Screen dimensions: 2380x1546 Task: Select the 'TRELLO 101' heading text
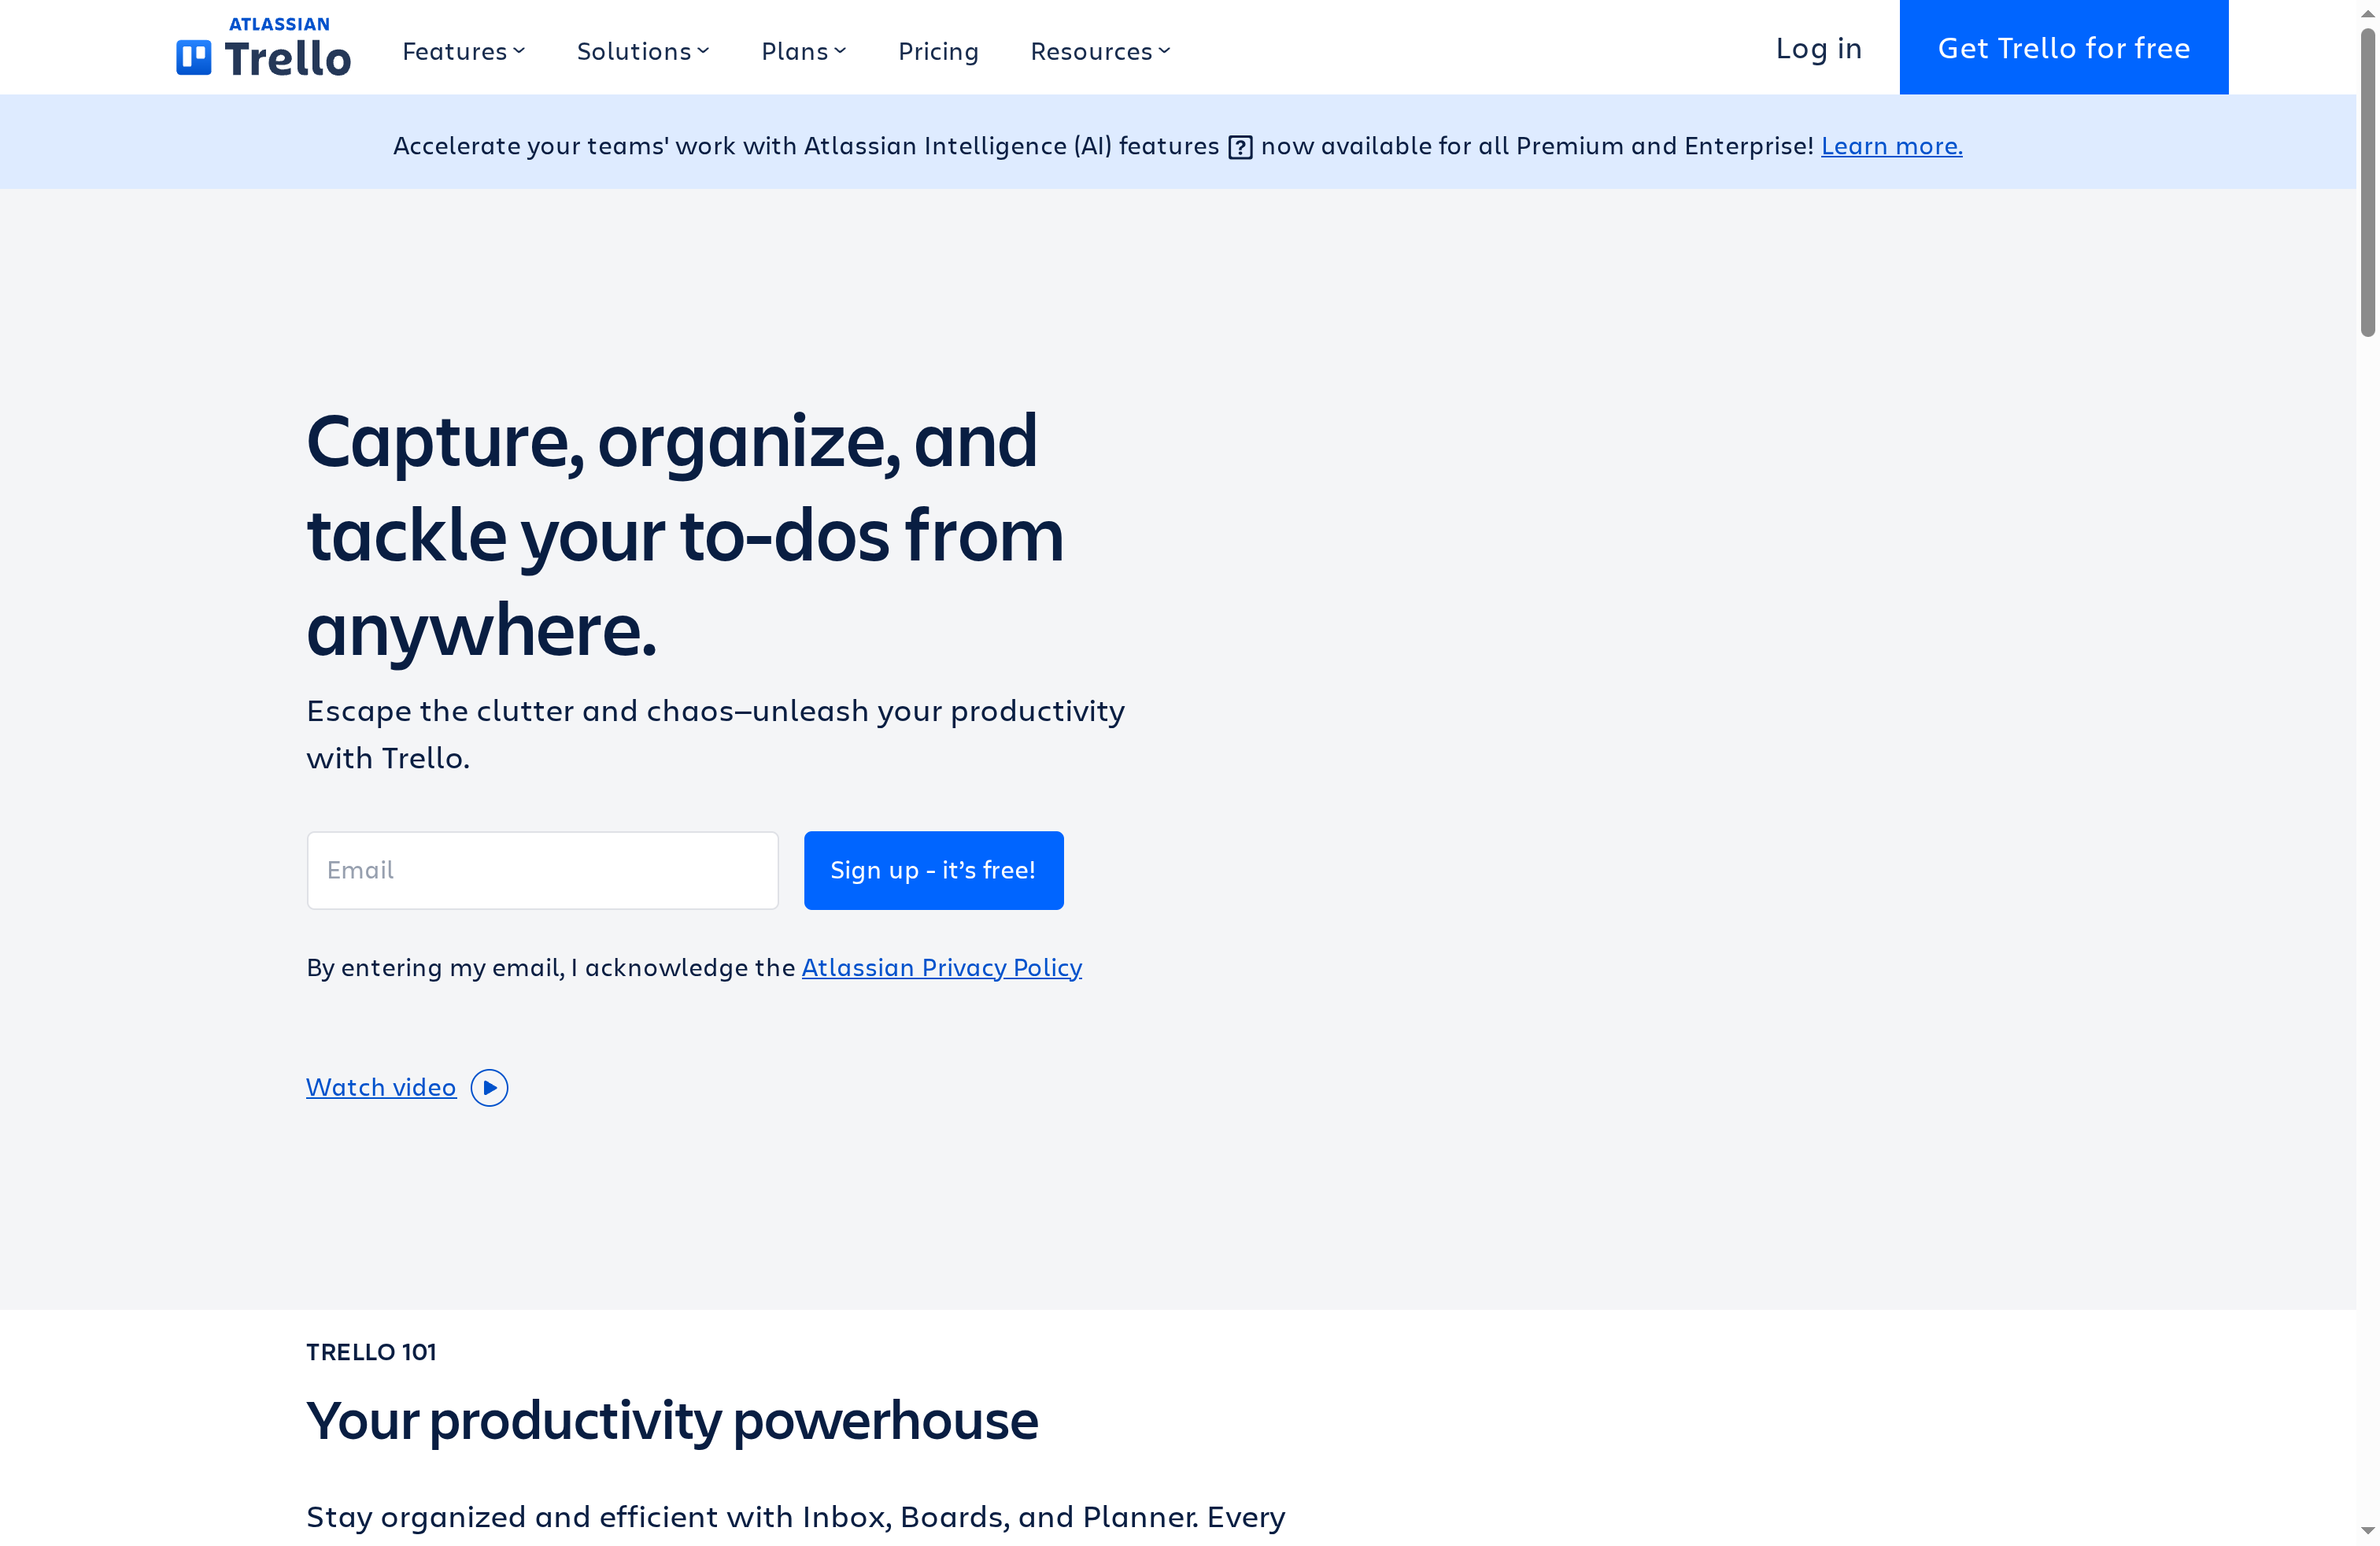[x=371, y=1352]
